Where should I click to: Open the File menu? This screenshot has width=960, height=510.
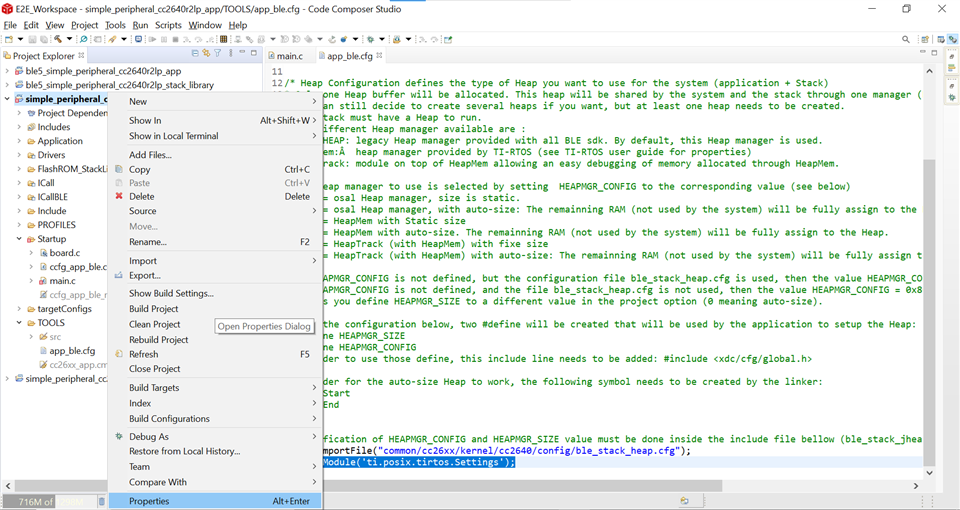click(10, 25)
